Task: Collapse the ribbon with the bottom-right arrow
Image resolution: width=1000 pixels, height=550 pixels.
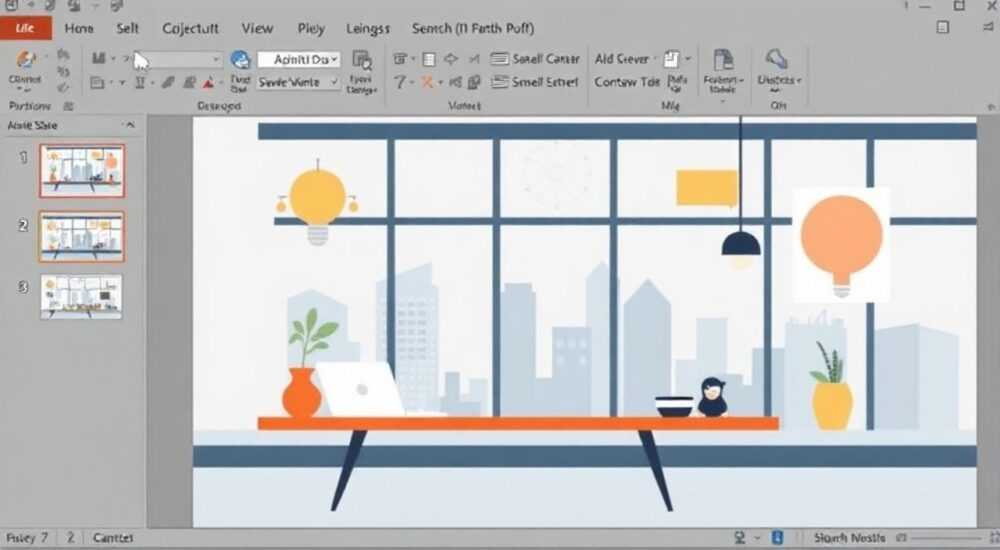Action: pos(990,107)
